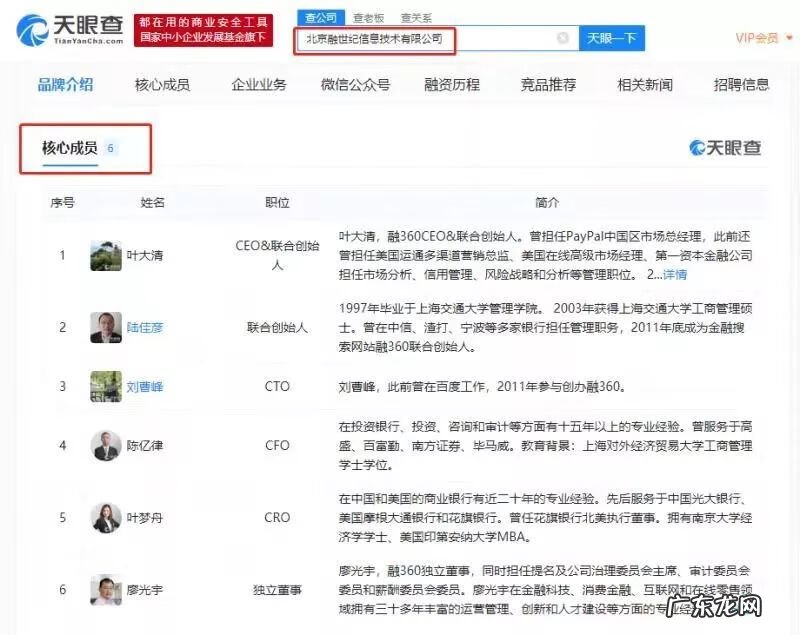Image resolution: width=800 pixels, height=635 pixels.
Task: Click the 天眼查 watermark logo beside 核心成员
Action: 725,148
